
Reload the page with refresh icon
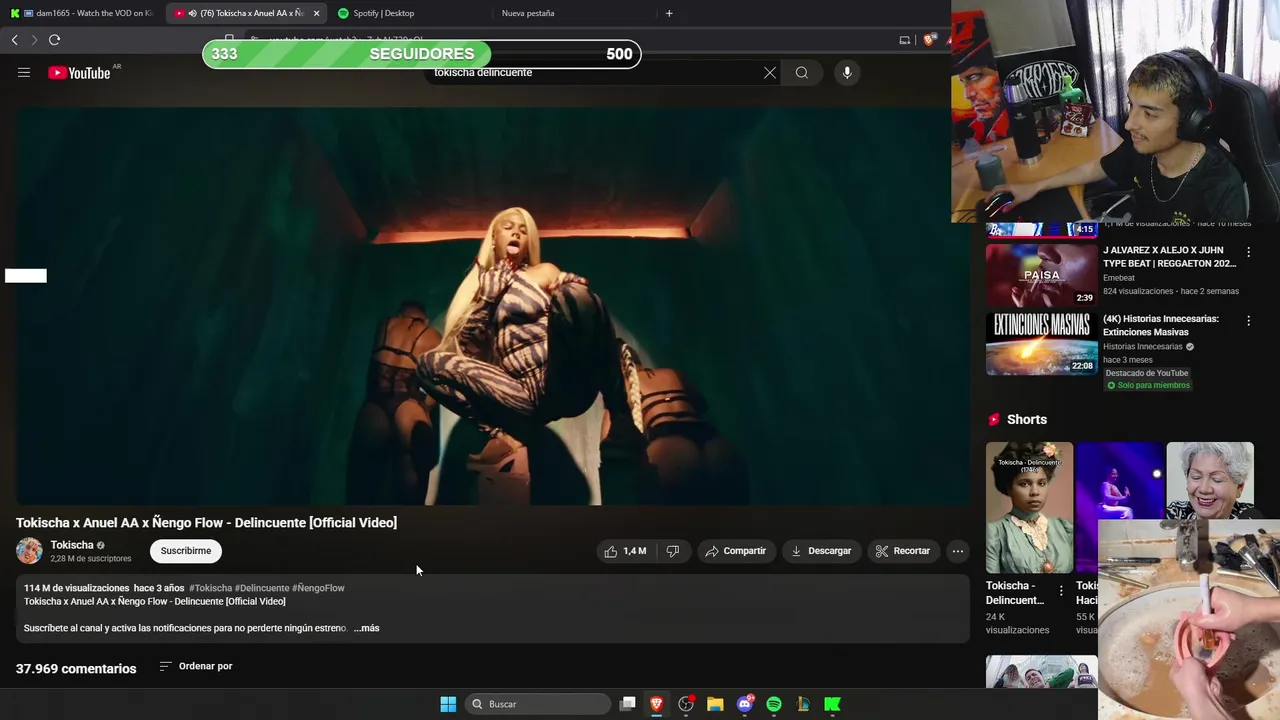[x=54, y=40]
